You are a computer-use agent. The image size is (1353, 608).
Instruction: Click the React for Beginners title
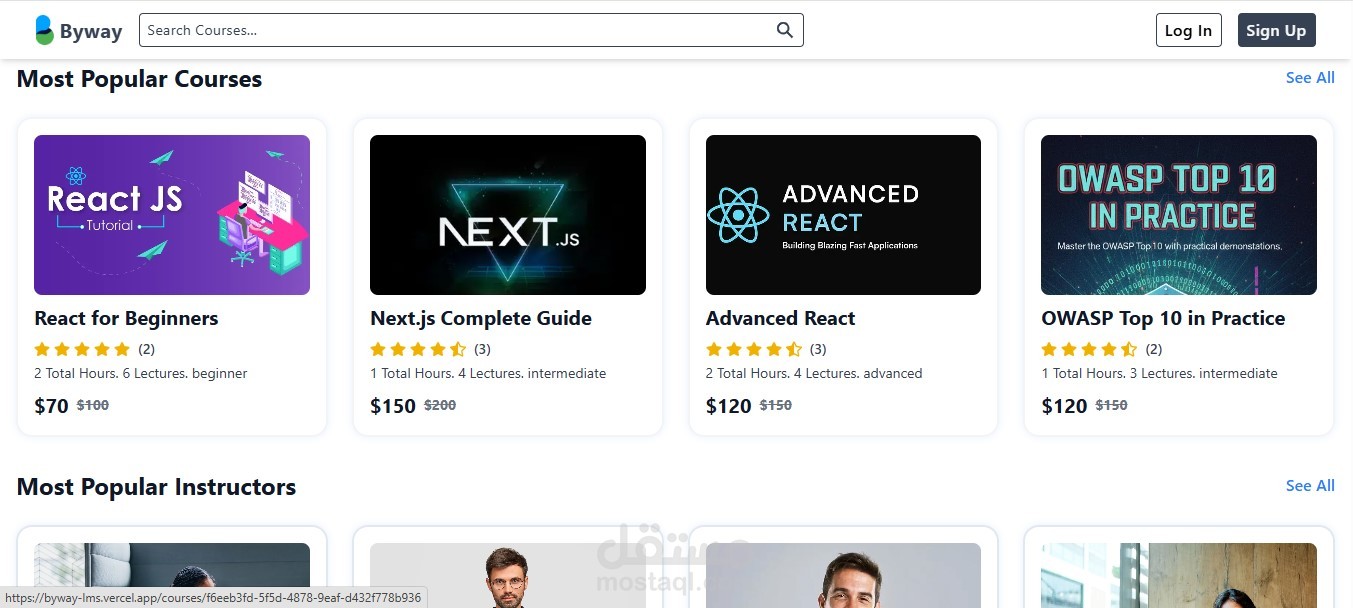click(x=126, y=318)
